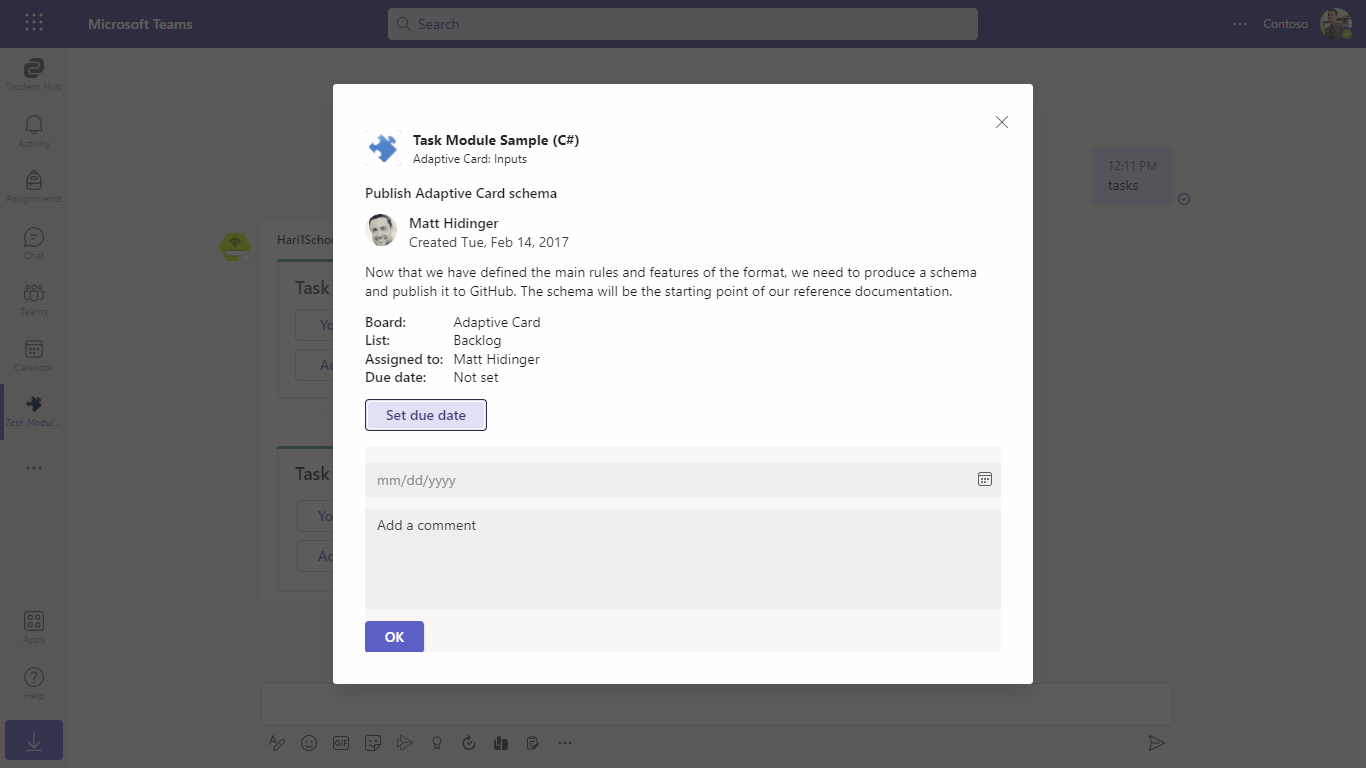
Task: Click the Set due date button
Action: (x=426, y=415)
